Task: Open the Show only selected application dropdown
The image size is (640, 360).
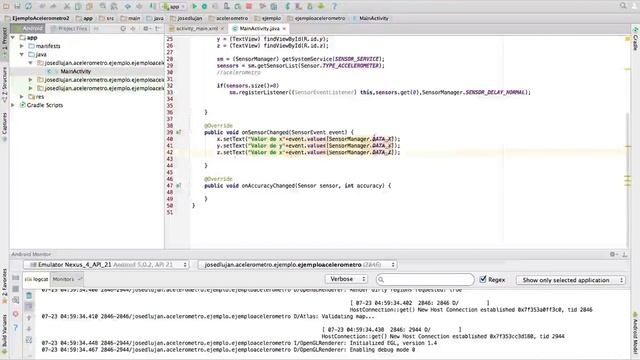Action: coord(571,280)
